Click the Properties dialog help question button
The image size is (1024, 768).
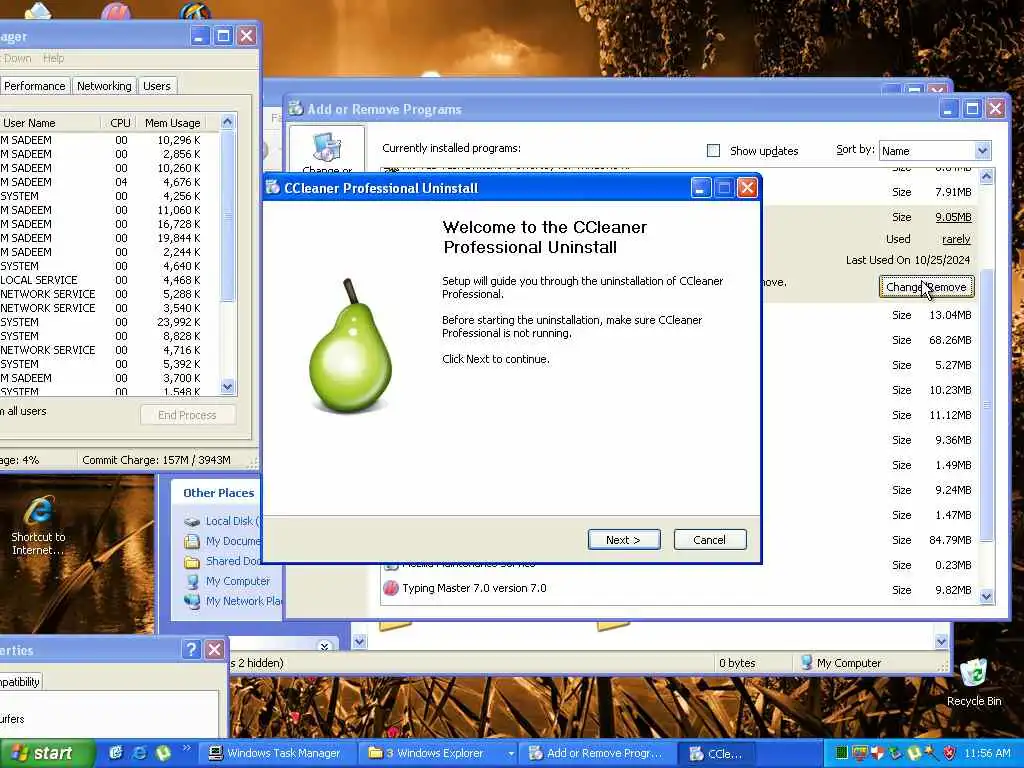tap(191, 649)
